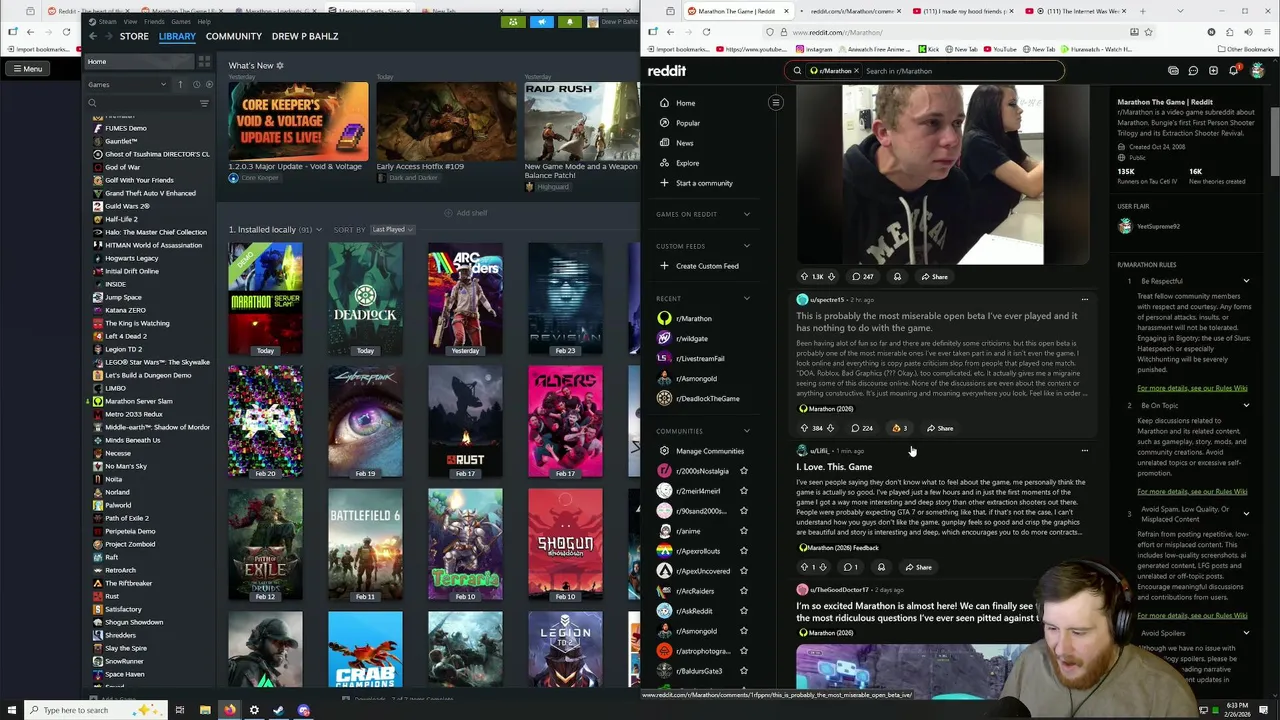1280x720 pixels.
Task: Collapse COMMUNITIES section in Reddit sidebar
Action: (x=746, y=431)
